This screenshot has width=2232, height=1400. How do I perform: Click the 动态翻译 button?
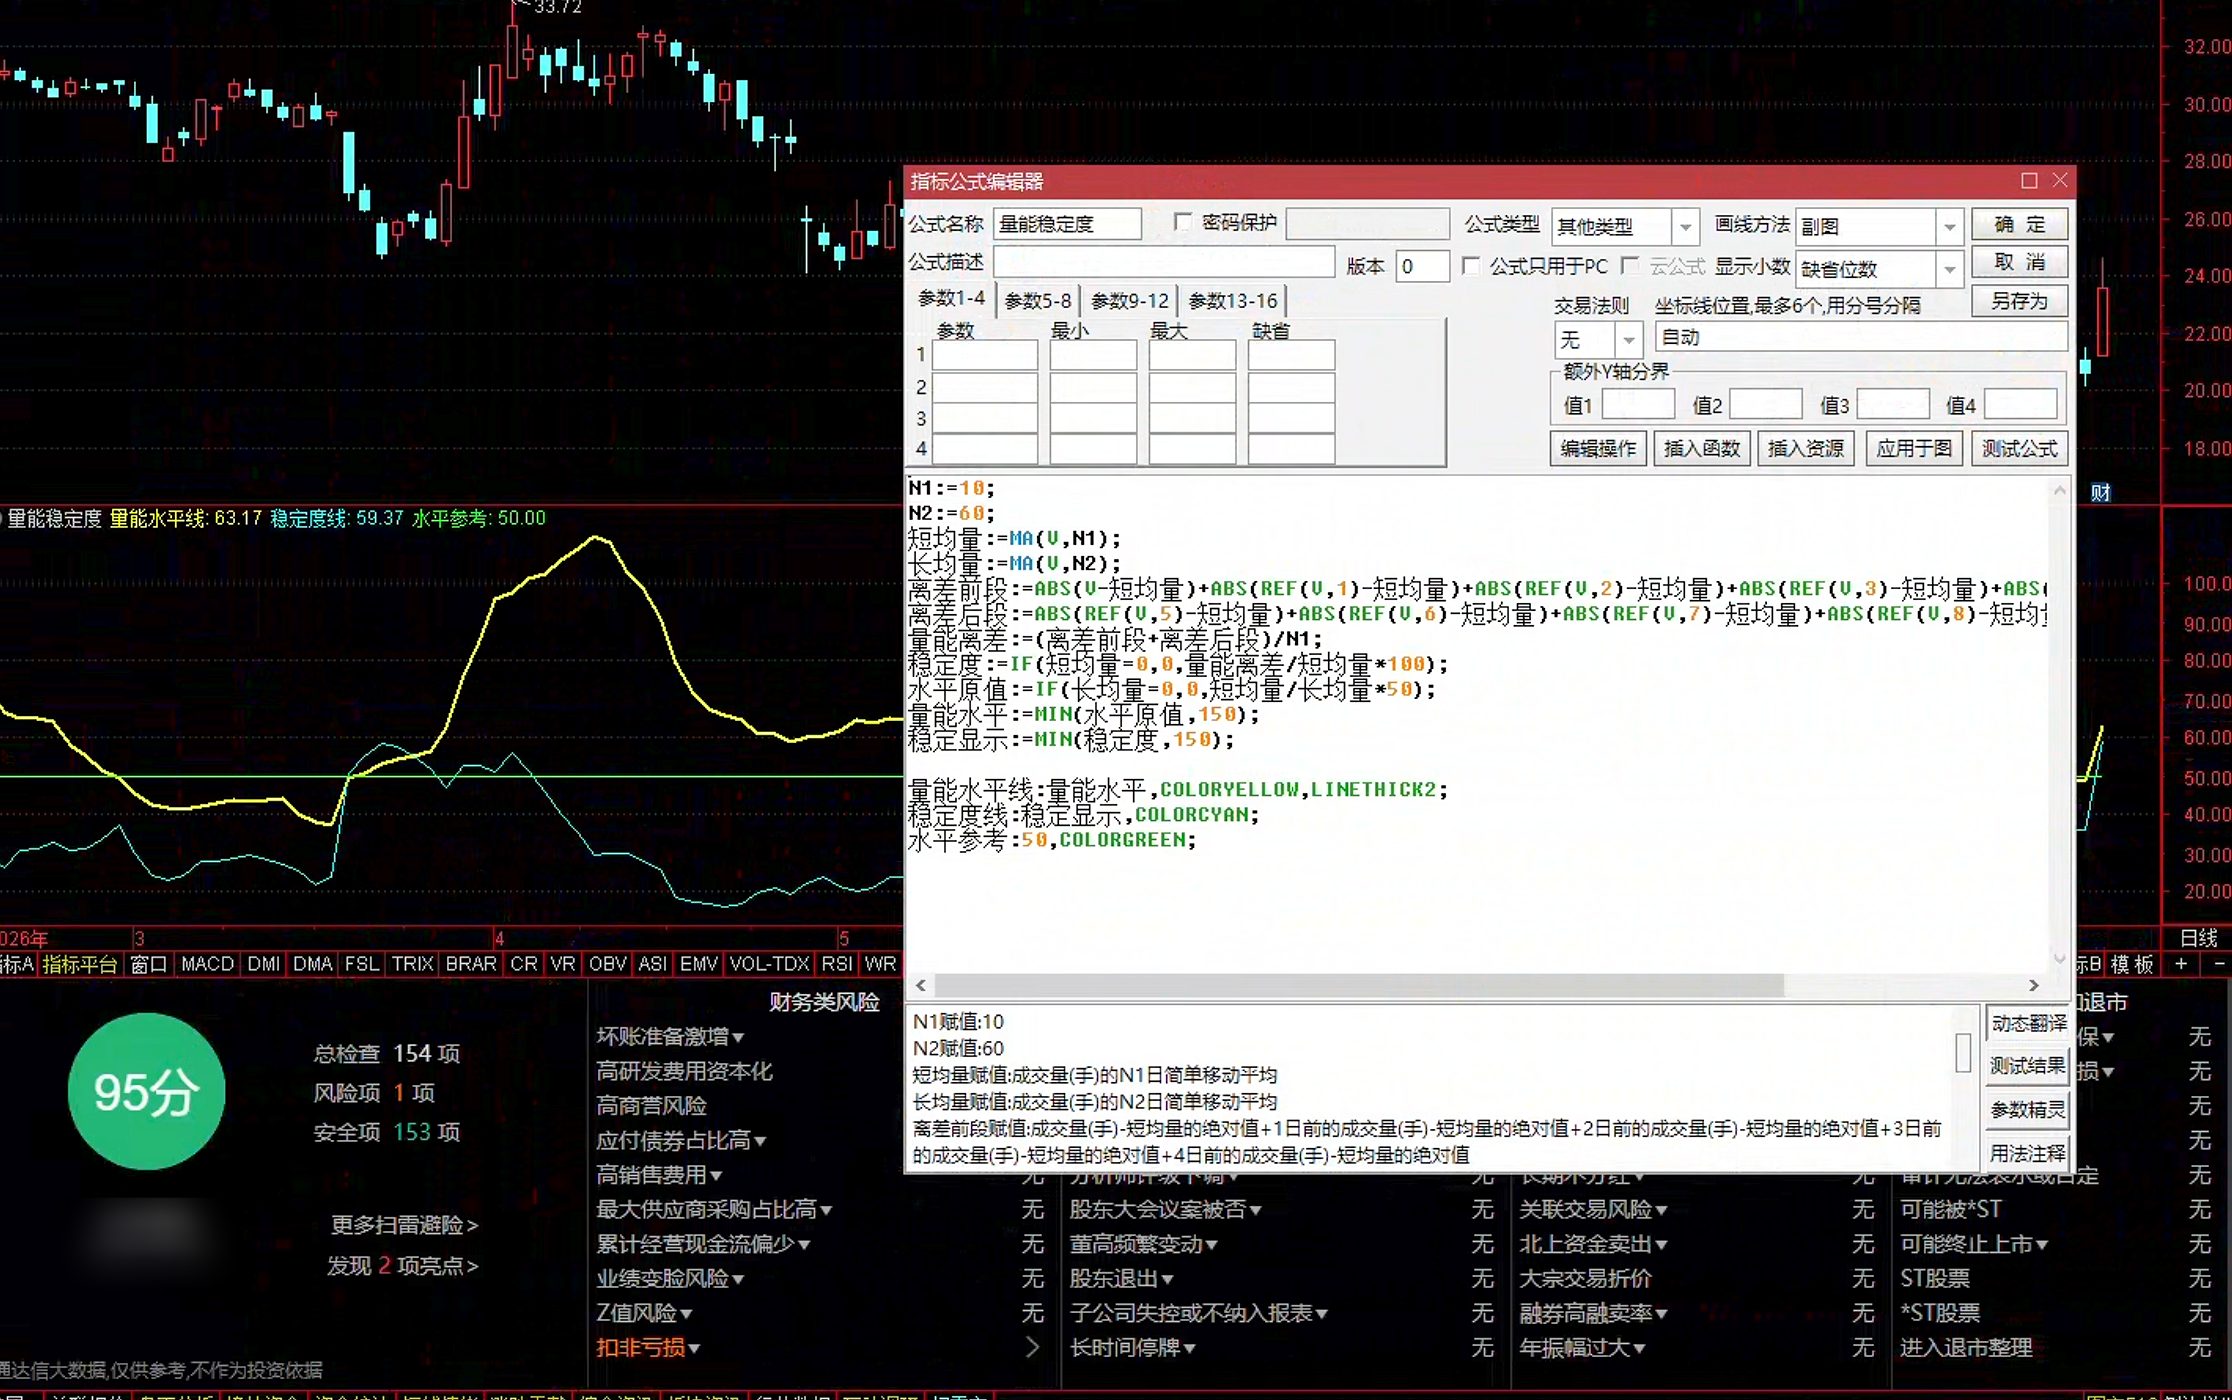coord(2028,1023)
